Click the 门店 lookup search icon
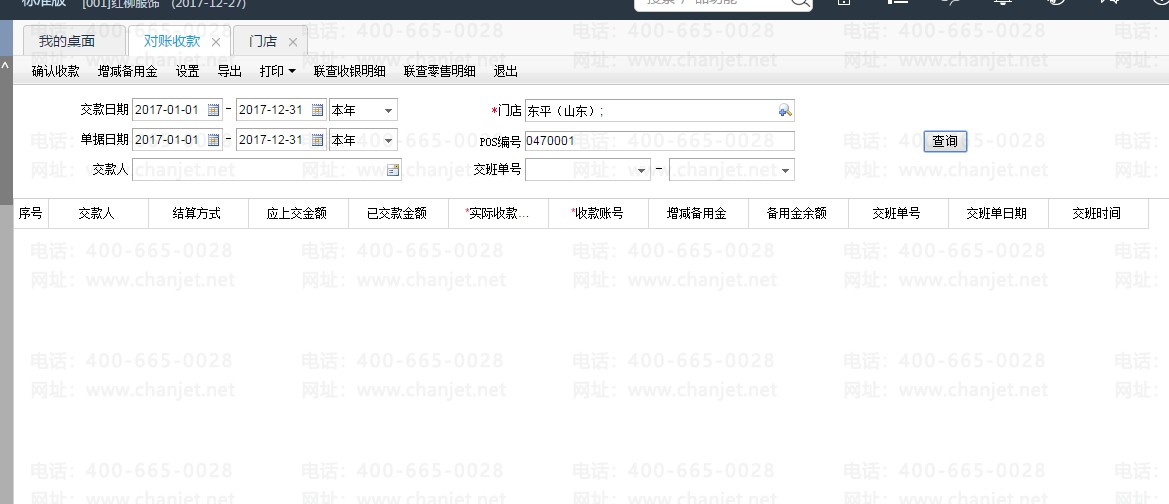This screenshot has width=1169, height=504. coord(785,110)
